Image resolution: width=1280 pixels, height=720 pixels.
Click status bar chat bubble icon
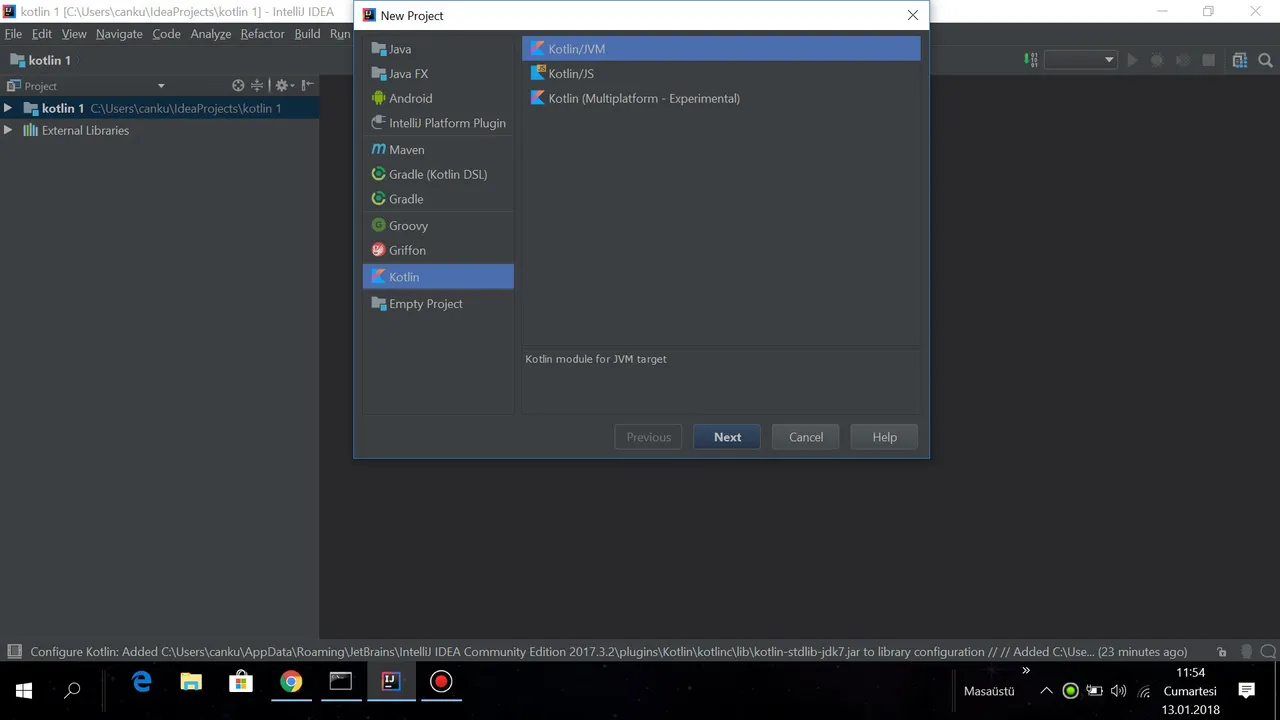[1267, 652]
